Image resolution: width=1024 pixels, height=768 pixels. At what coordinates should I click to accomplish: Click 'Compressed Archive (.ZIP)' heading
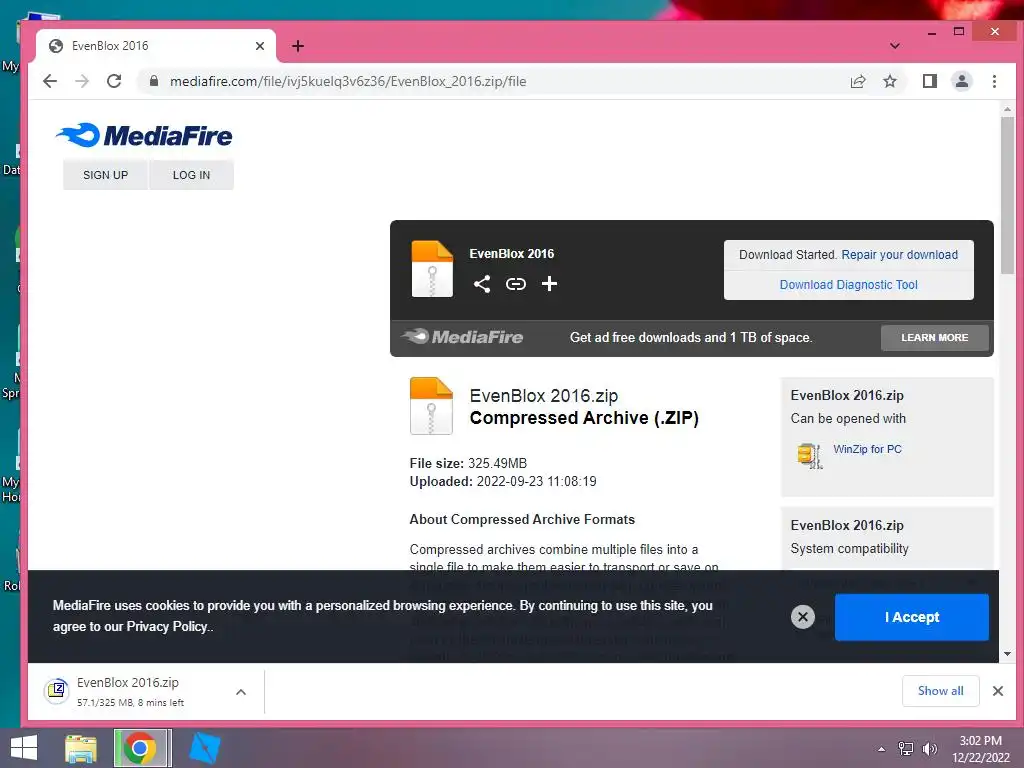[x=584, y=418]
